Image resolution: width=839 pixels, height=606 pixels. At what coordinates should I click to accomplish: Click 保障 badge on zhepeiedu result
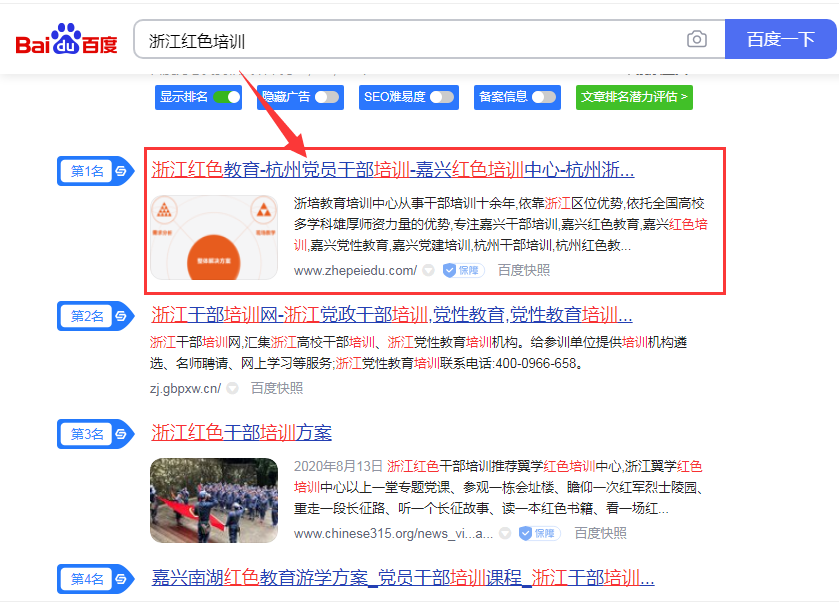click(463, 271)
